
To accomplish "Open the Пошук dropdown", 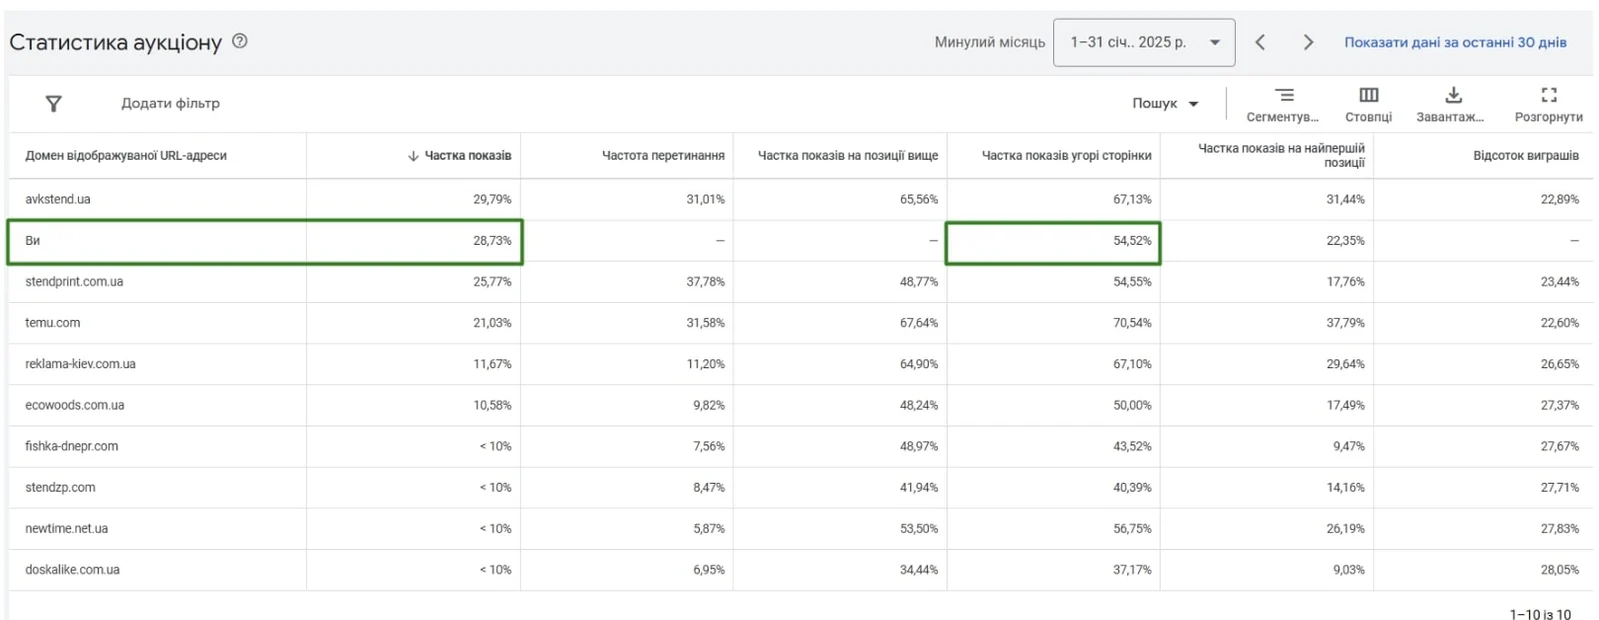I will 1165,103.
